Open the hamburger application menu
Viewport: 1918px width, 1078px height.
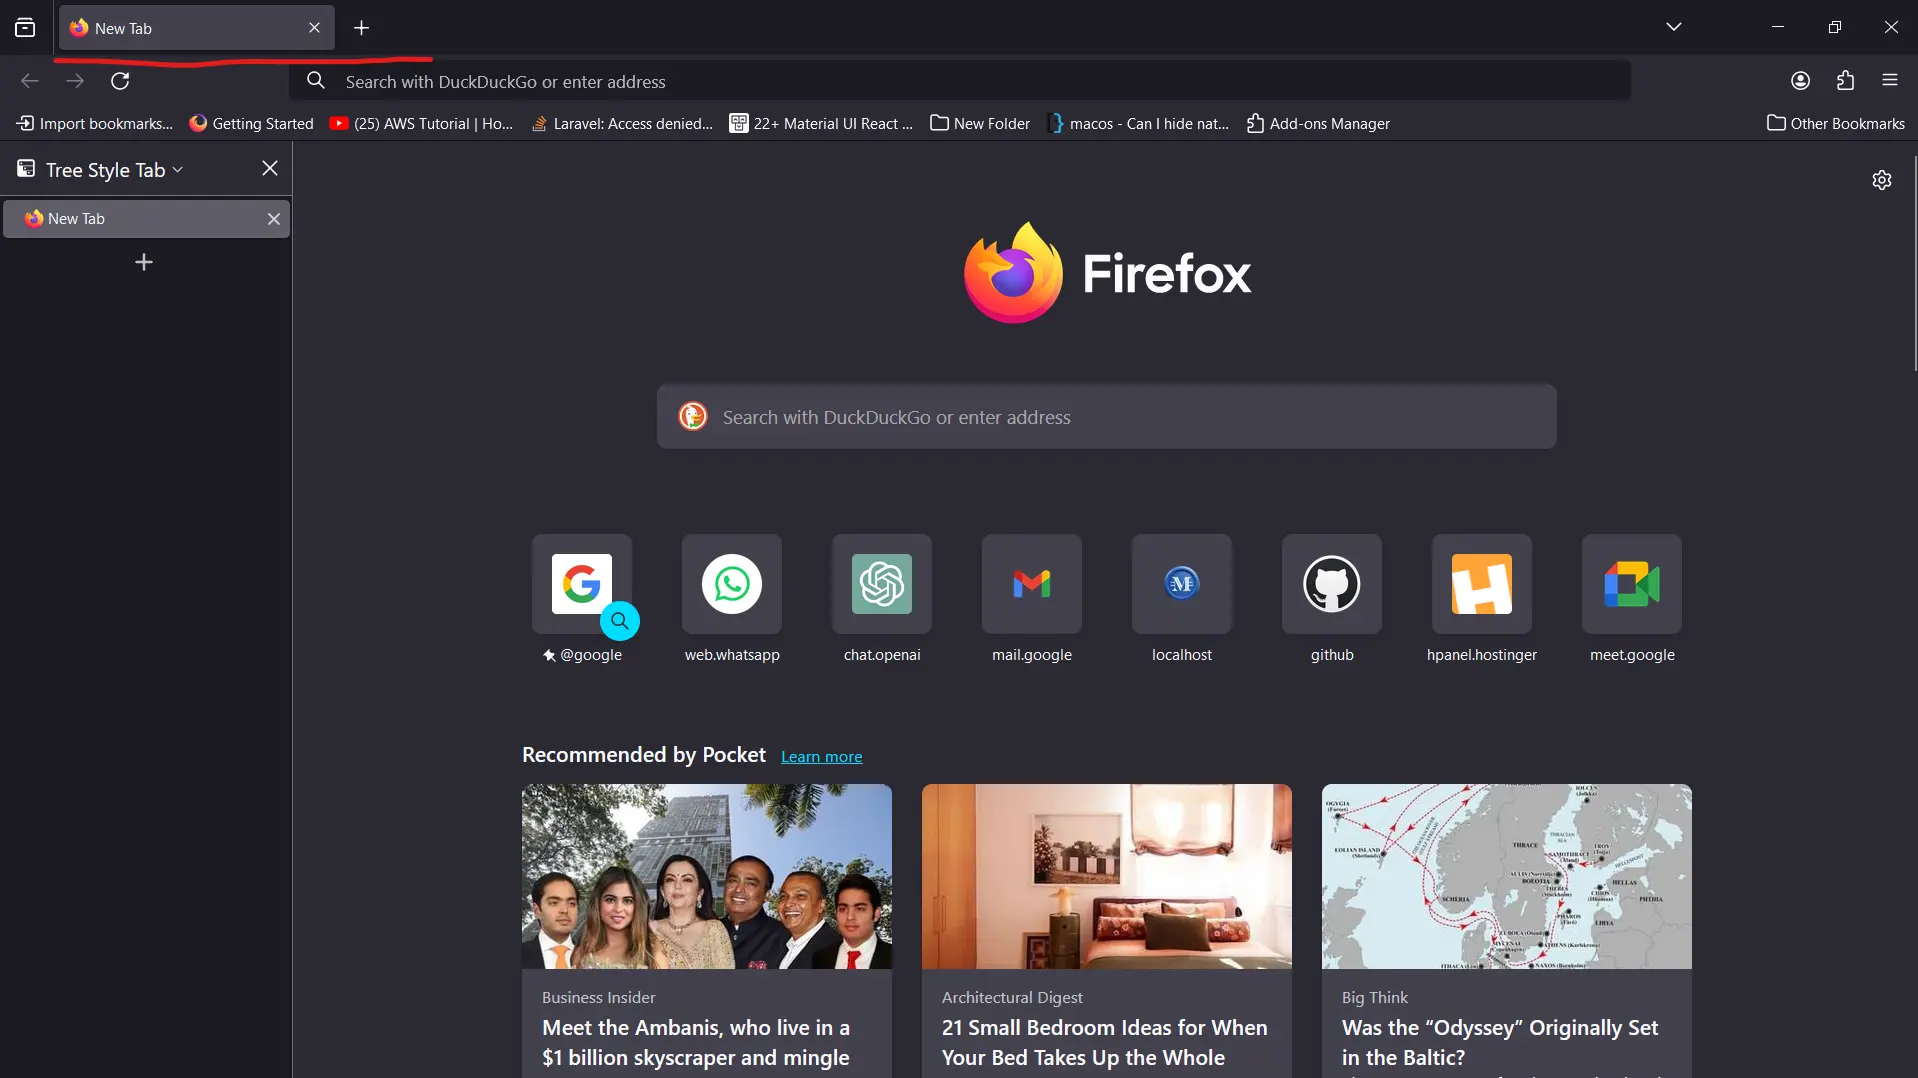pos(1889,81)
